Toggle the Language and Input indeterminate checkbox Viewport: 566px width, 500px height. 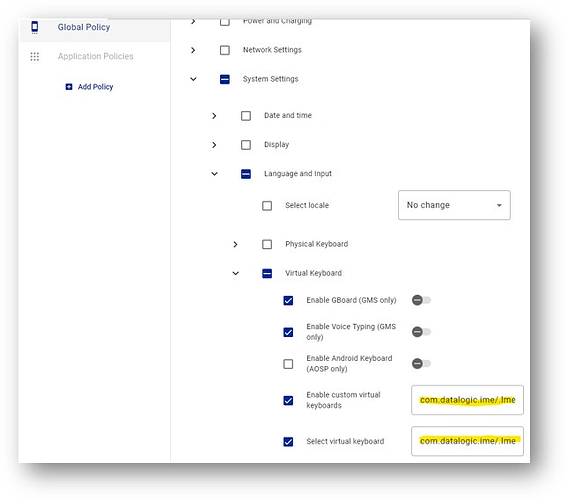246,174
